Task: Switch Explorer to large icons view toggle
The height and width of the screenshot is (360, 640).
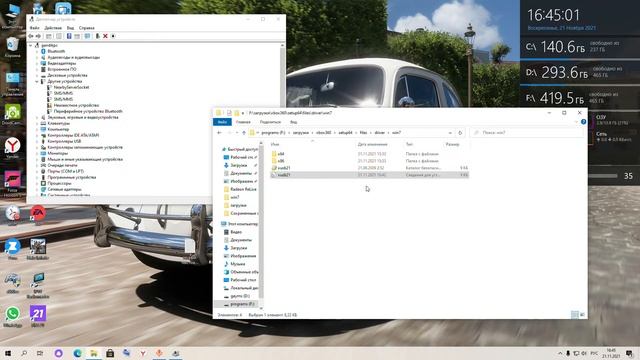Action: [582, 314]
